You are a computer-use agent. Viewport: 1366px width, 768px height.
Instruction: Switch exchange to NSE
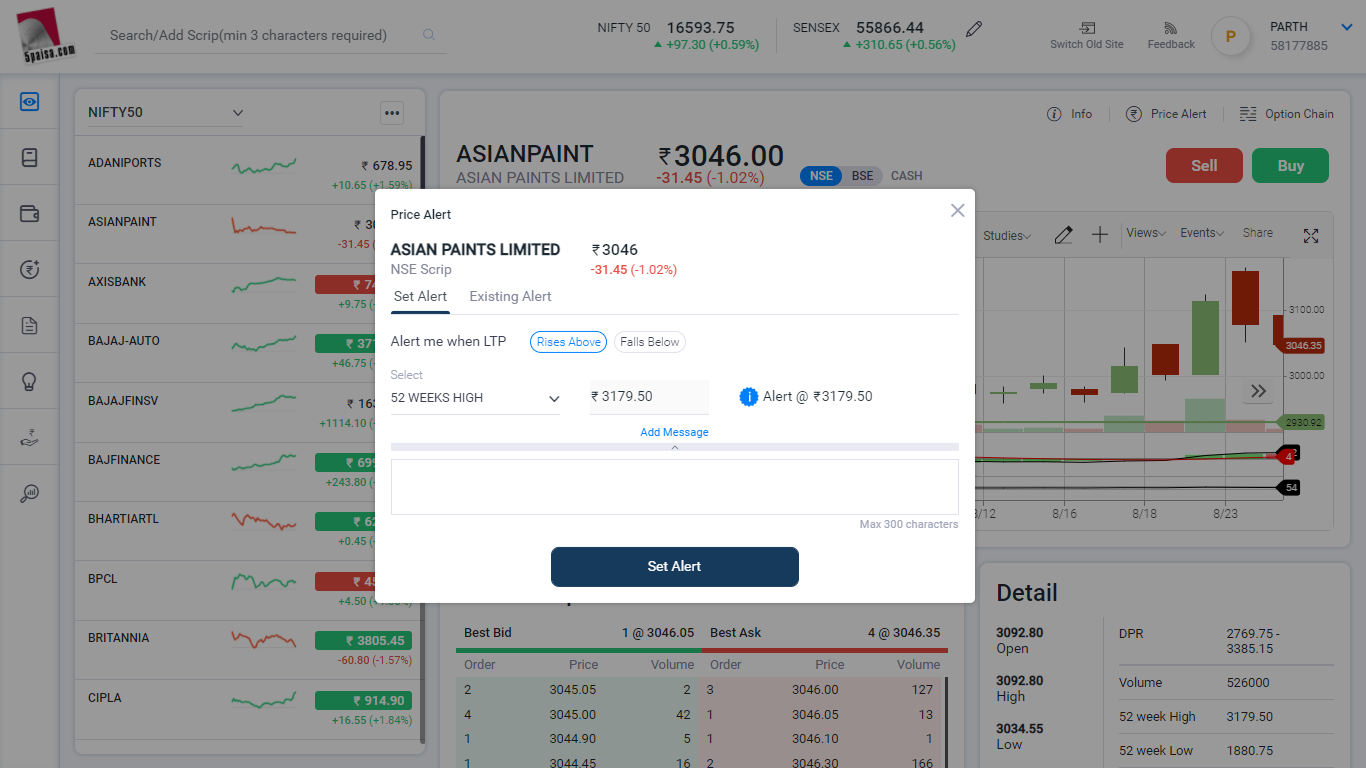pos(821,176)
